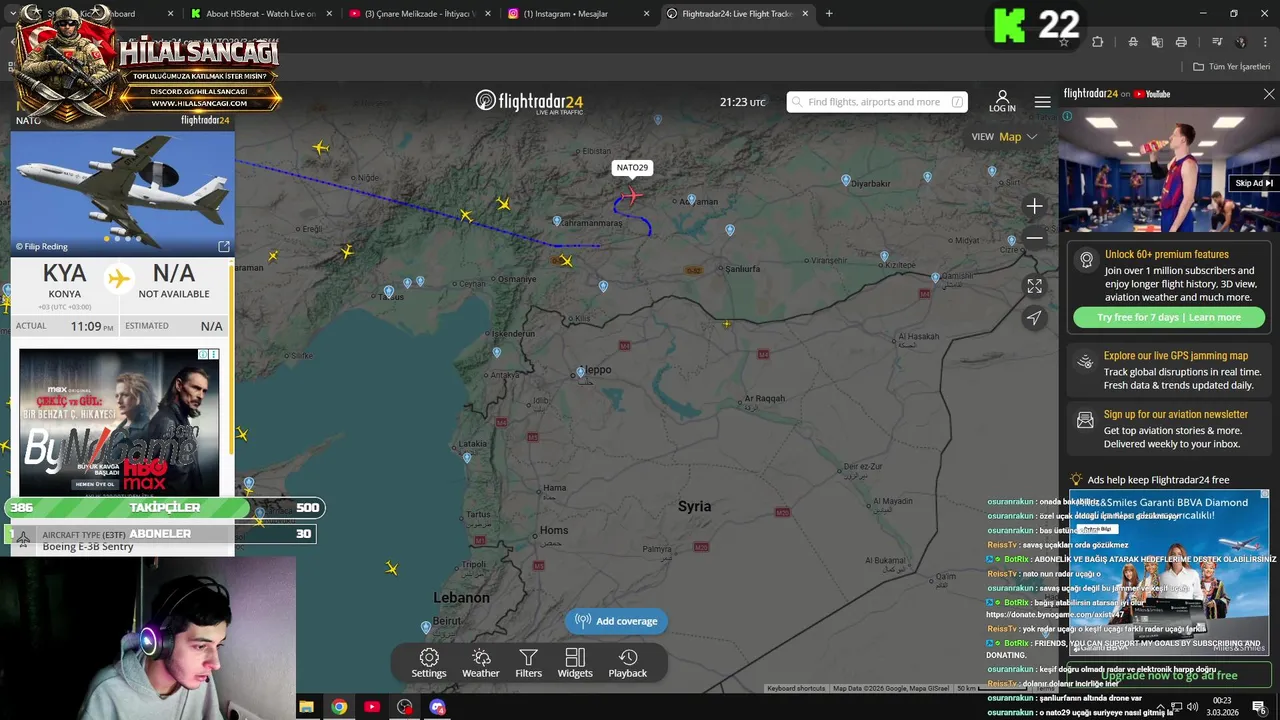
Task: Open the Flightradar24 Settings gear
Action: tap(429, 662)
